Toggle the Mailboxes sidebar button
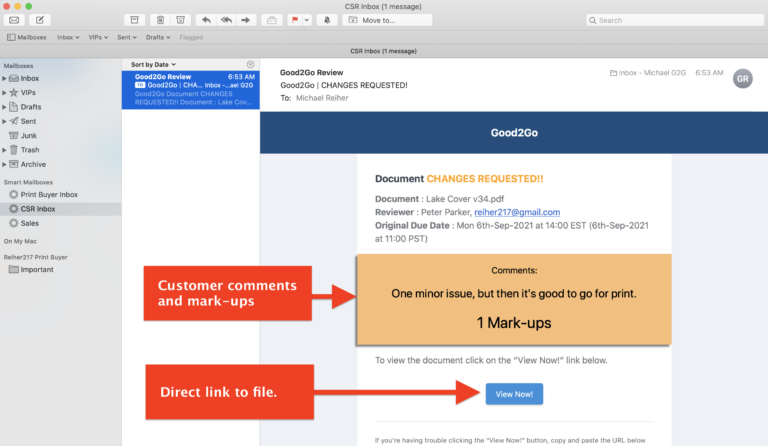The width and height of the screenshot is (768, 446). tap(26, 37)
